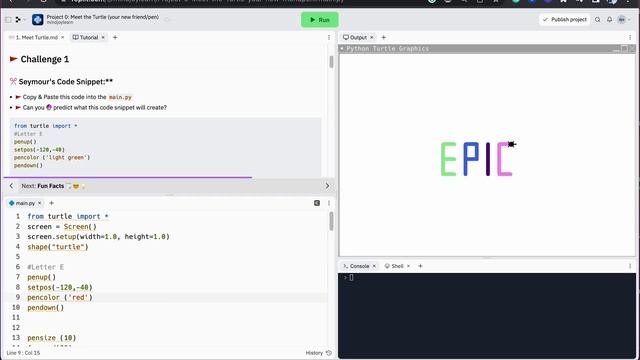Viewport: 640px width, 360px height.
Task: Add a new tab next to Tutorial
Action: (115, 37)
